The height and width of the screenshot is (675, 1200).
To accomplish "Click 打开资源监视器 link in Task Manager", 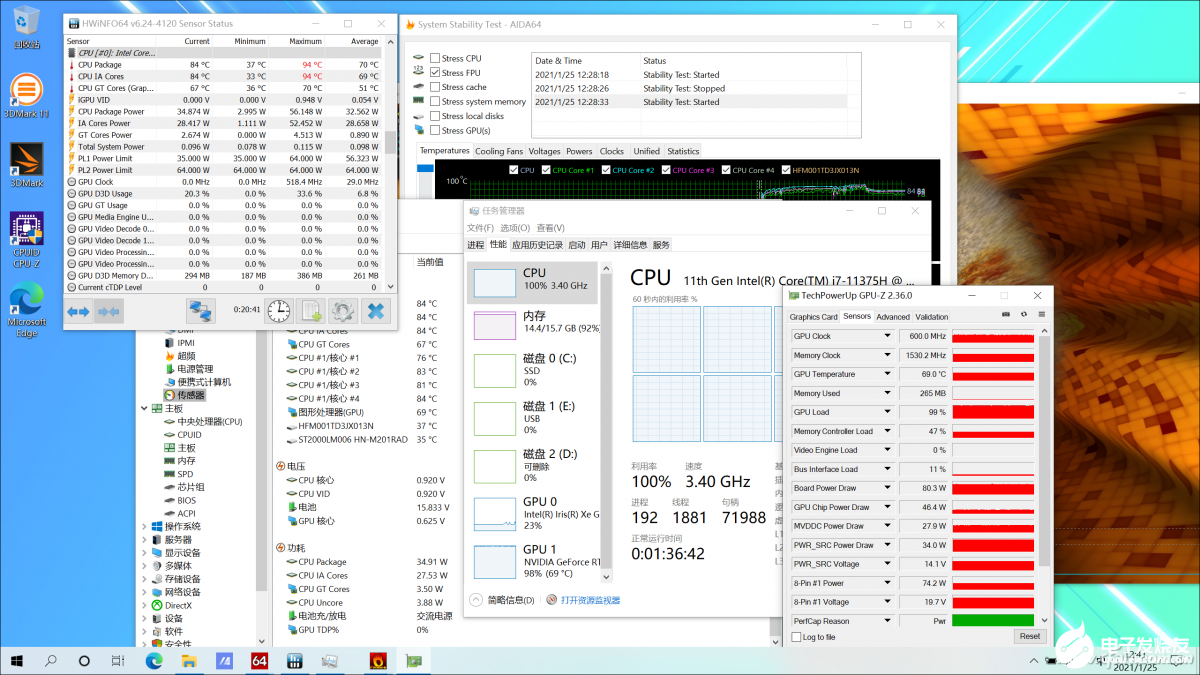I will tap(590, 600).
